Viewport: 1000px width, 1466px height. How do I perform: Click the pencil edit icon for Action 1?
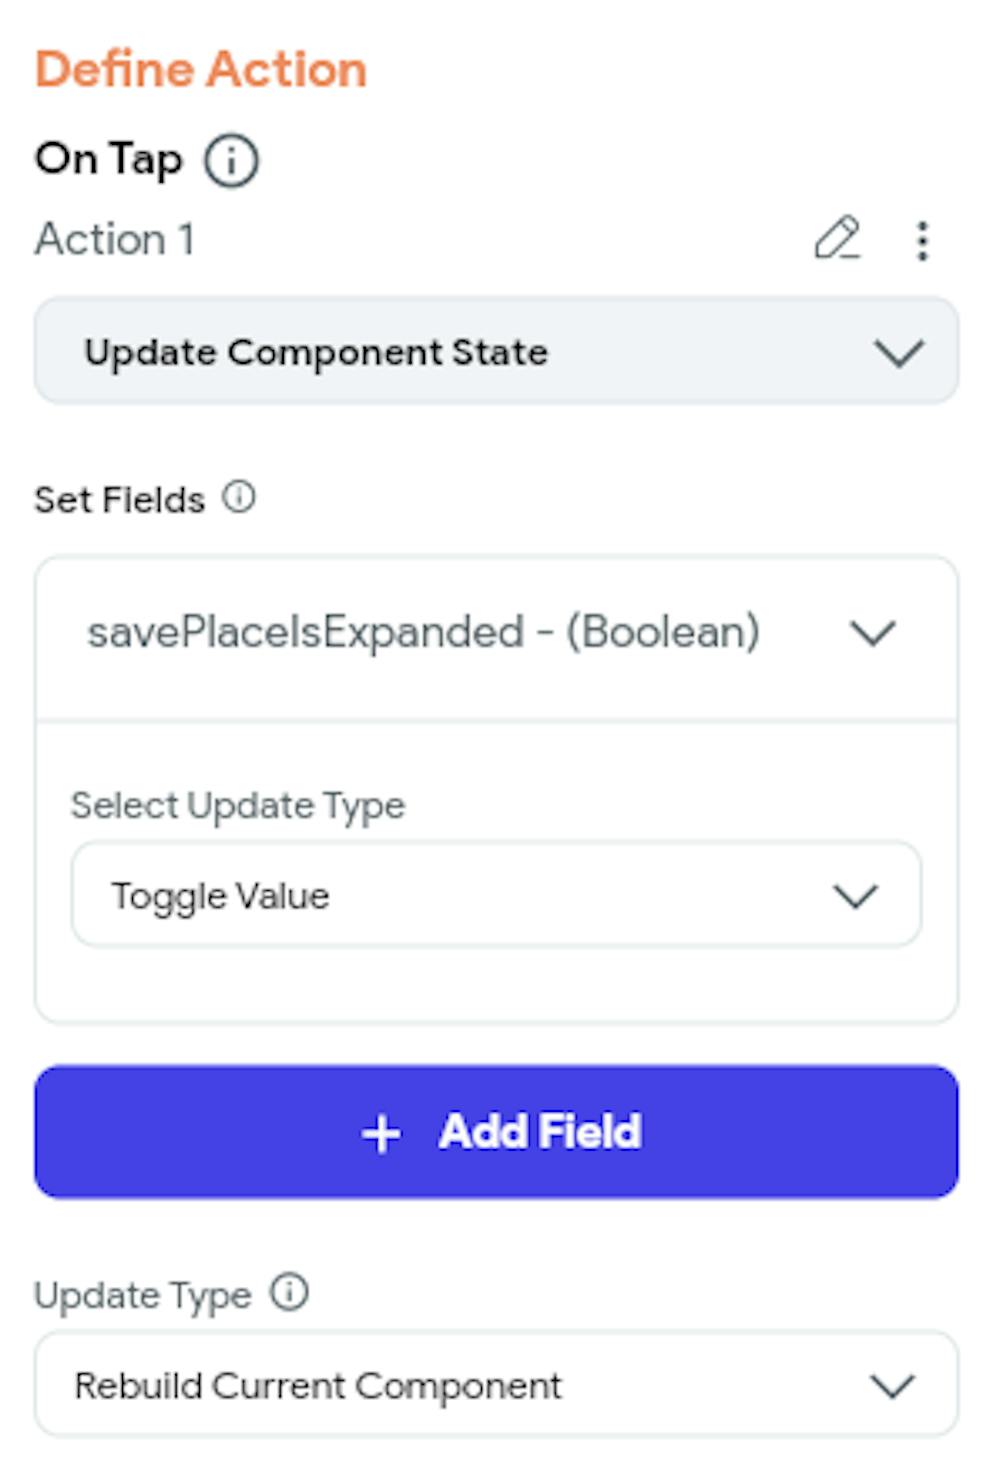(837, 239)
